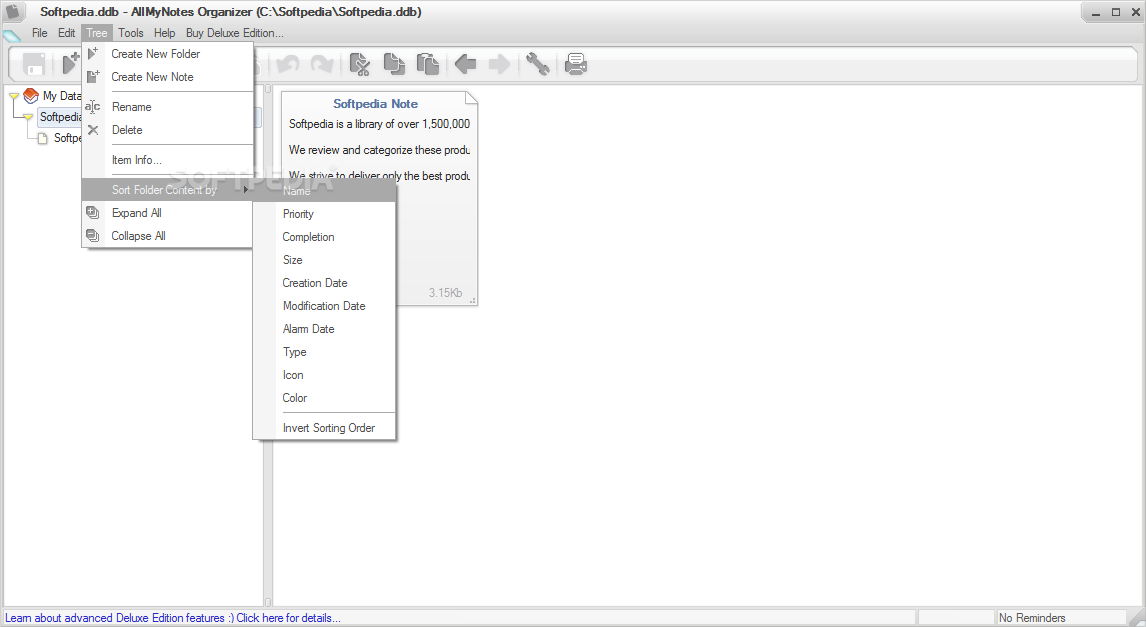Viewport: 1146px width, 627px height.
Task: Select the Softpedia note under folder
Action: click(67, 138)
